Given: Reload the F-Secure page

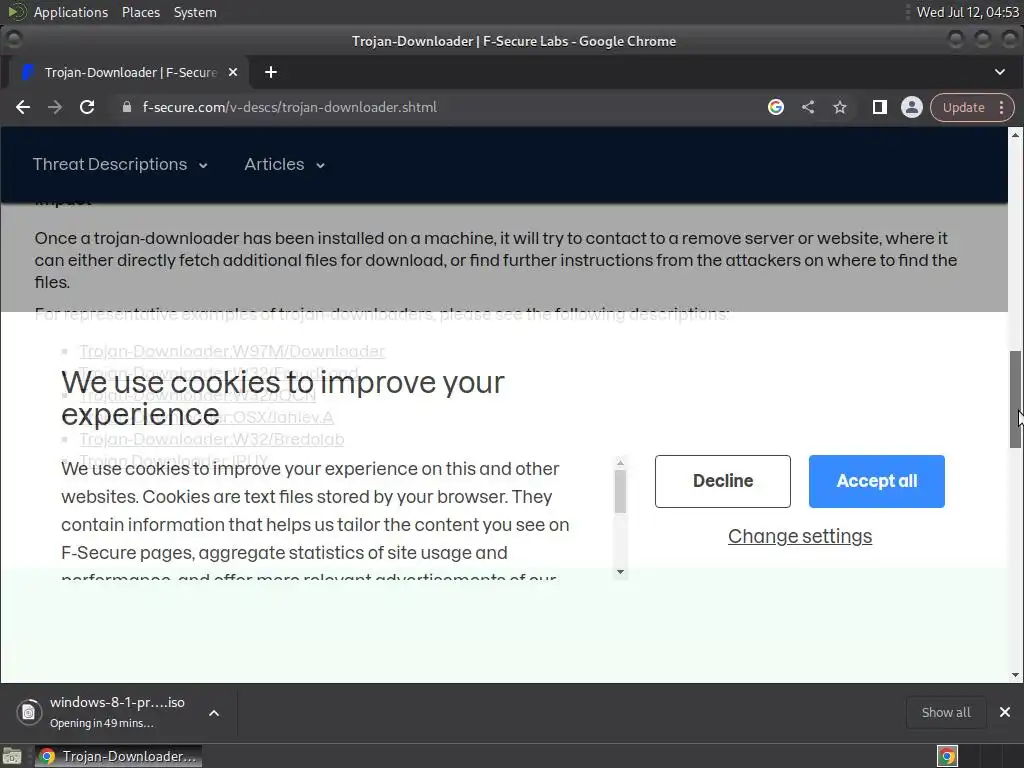Looking at the screenshot, I should click(87, 107).
